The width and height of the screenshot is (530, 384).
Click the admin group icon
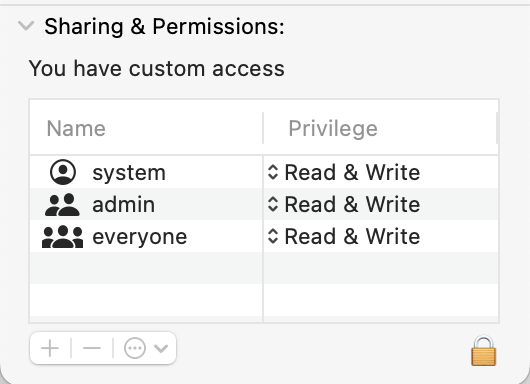63,205
